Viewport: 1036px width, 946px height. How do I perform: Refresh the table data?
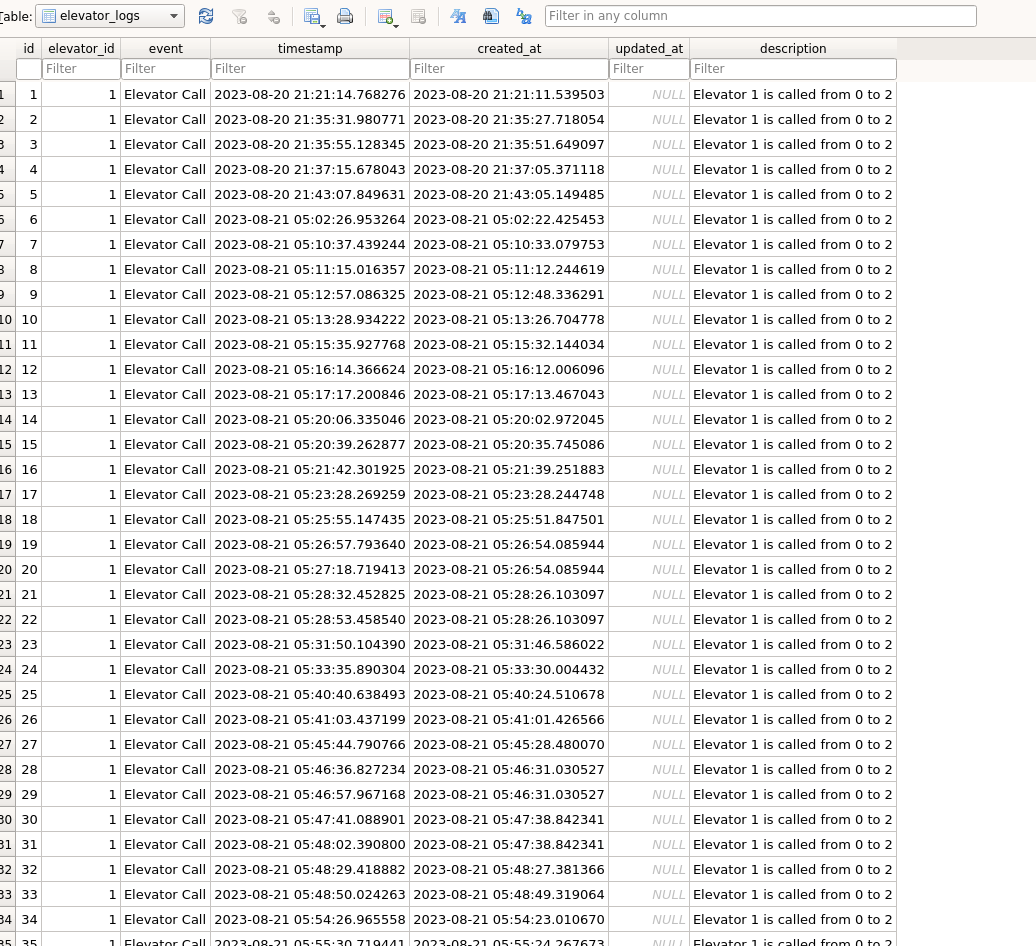[207, 16]
